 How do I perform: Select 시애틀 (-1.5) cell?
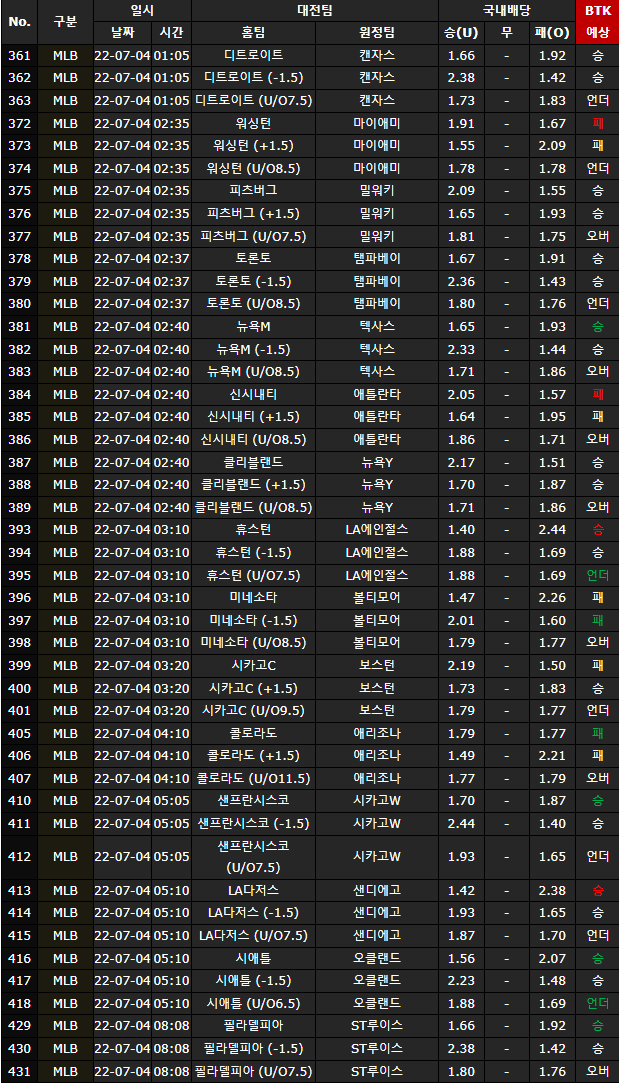click(x=254, y=980)
